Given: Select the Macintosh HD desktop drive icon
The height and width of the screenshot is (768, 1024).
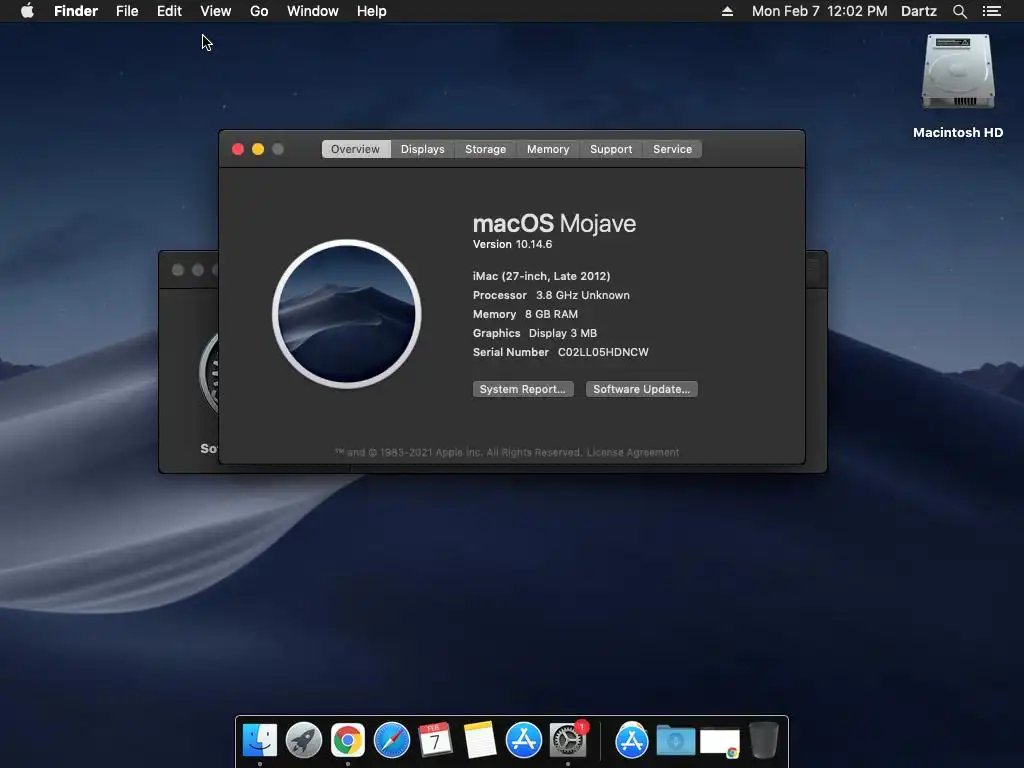Looking at the screenshot, I should pos(958,72).
